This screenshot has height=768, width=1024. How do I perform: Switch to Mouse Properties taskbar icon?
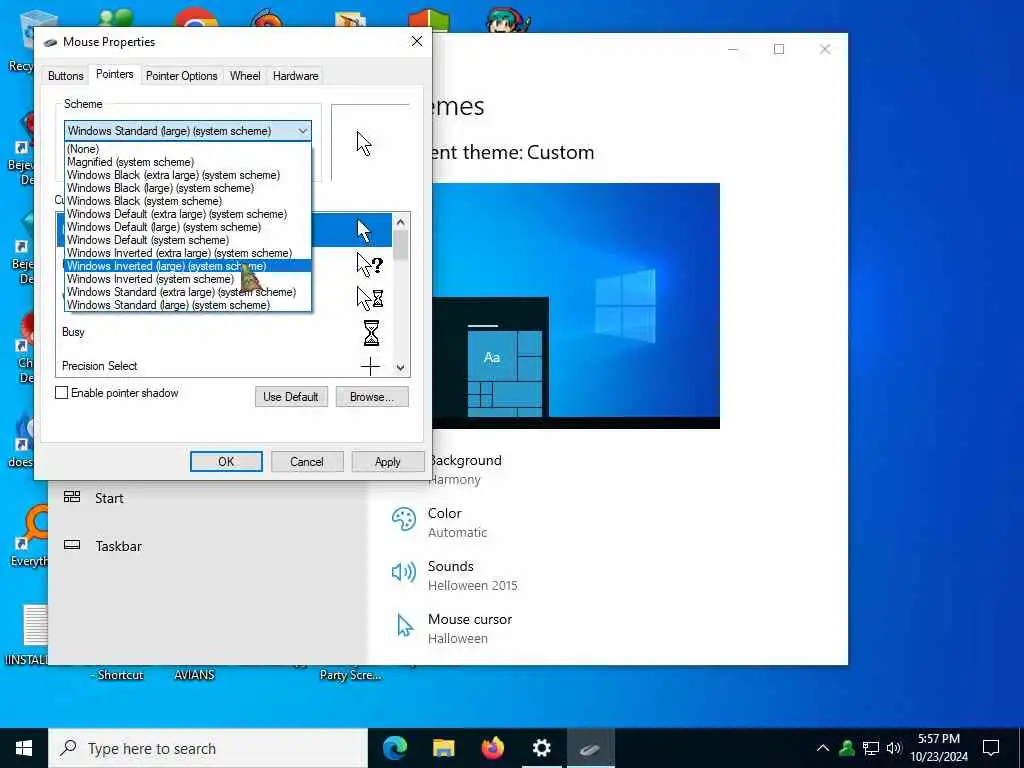(x=590, y=748)
